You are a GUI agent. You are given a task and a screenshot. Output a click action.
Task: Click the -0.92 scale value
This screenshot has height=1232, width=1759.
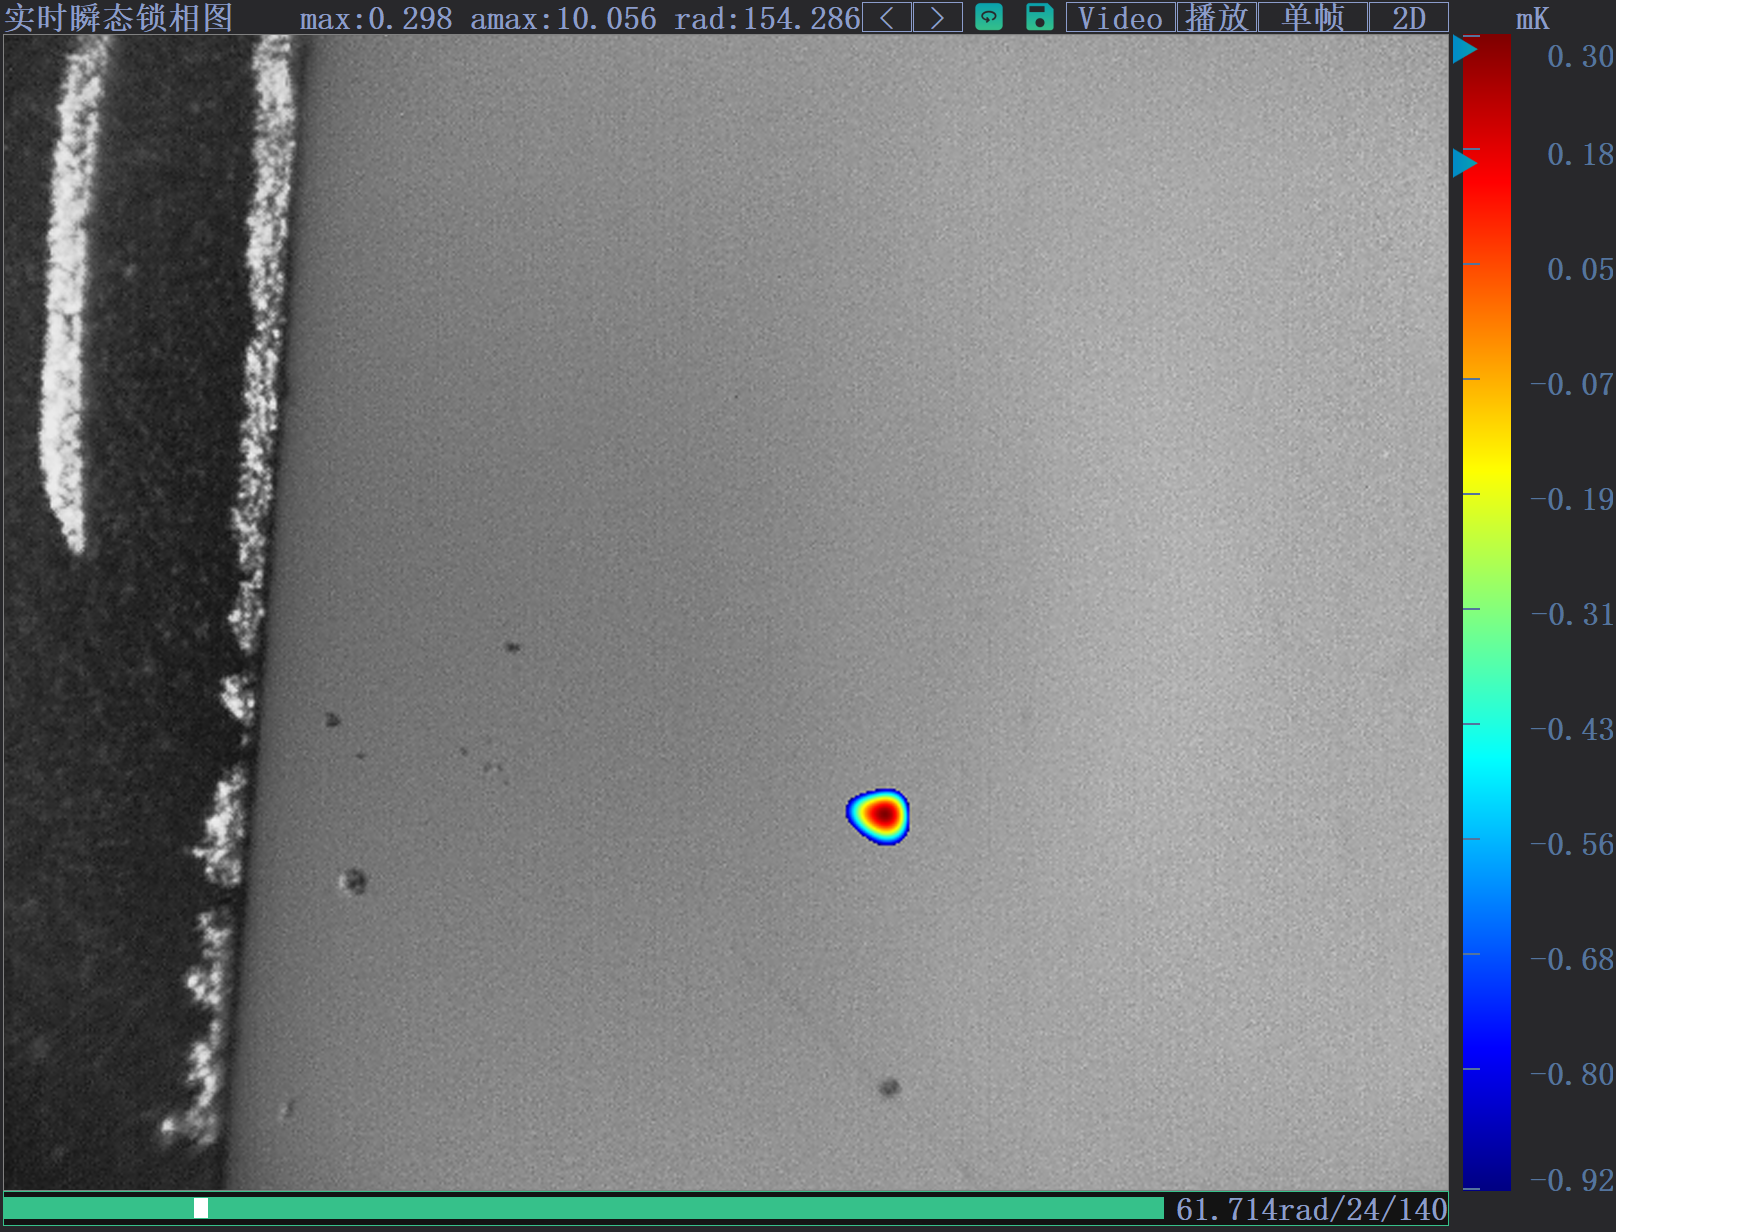click(x=1573, y=1181)
